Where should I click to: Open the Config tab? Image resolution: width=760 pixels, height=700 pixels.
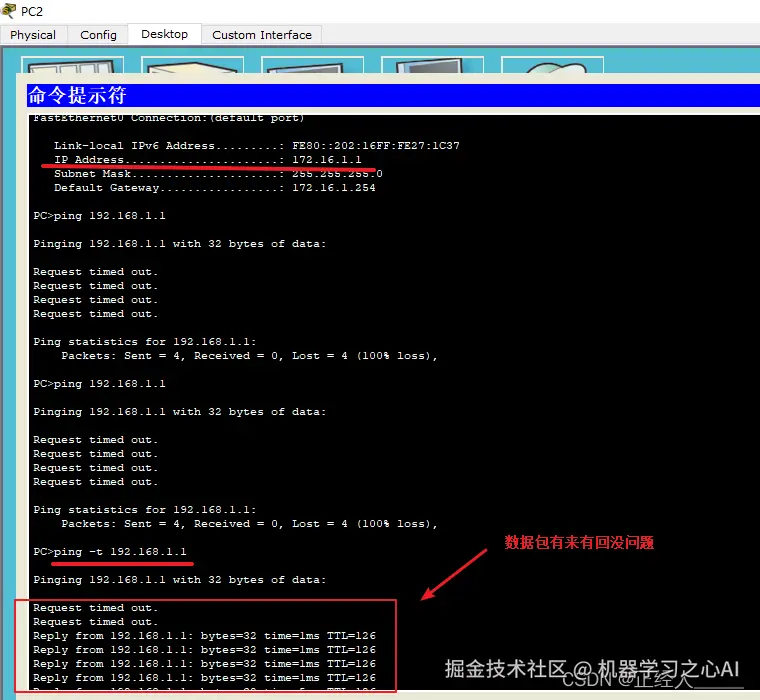click(x=98, y=35)
